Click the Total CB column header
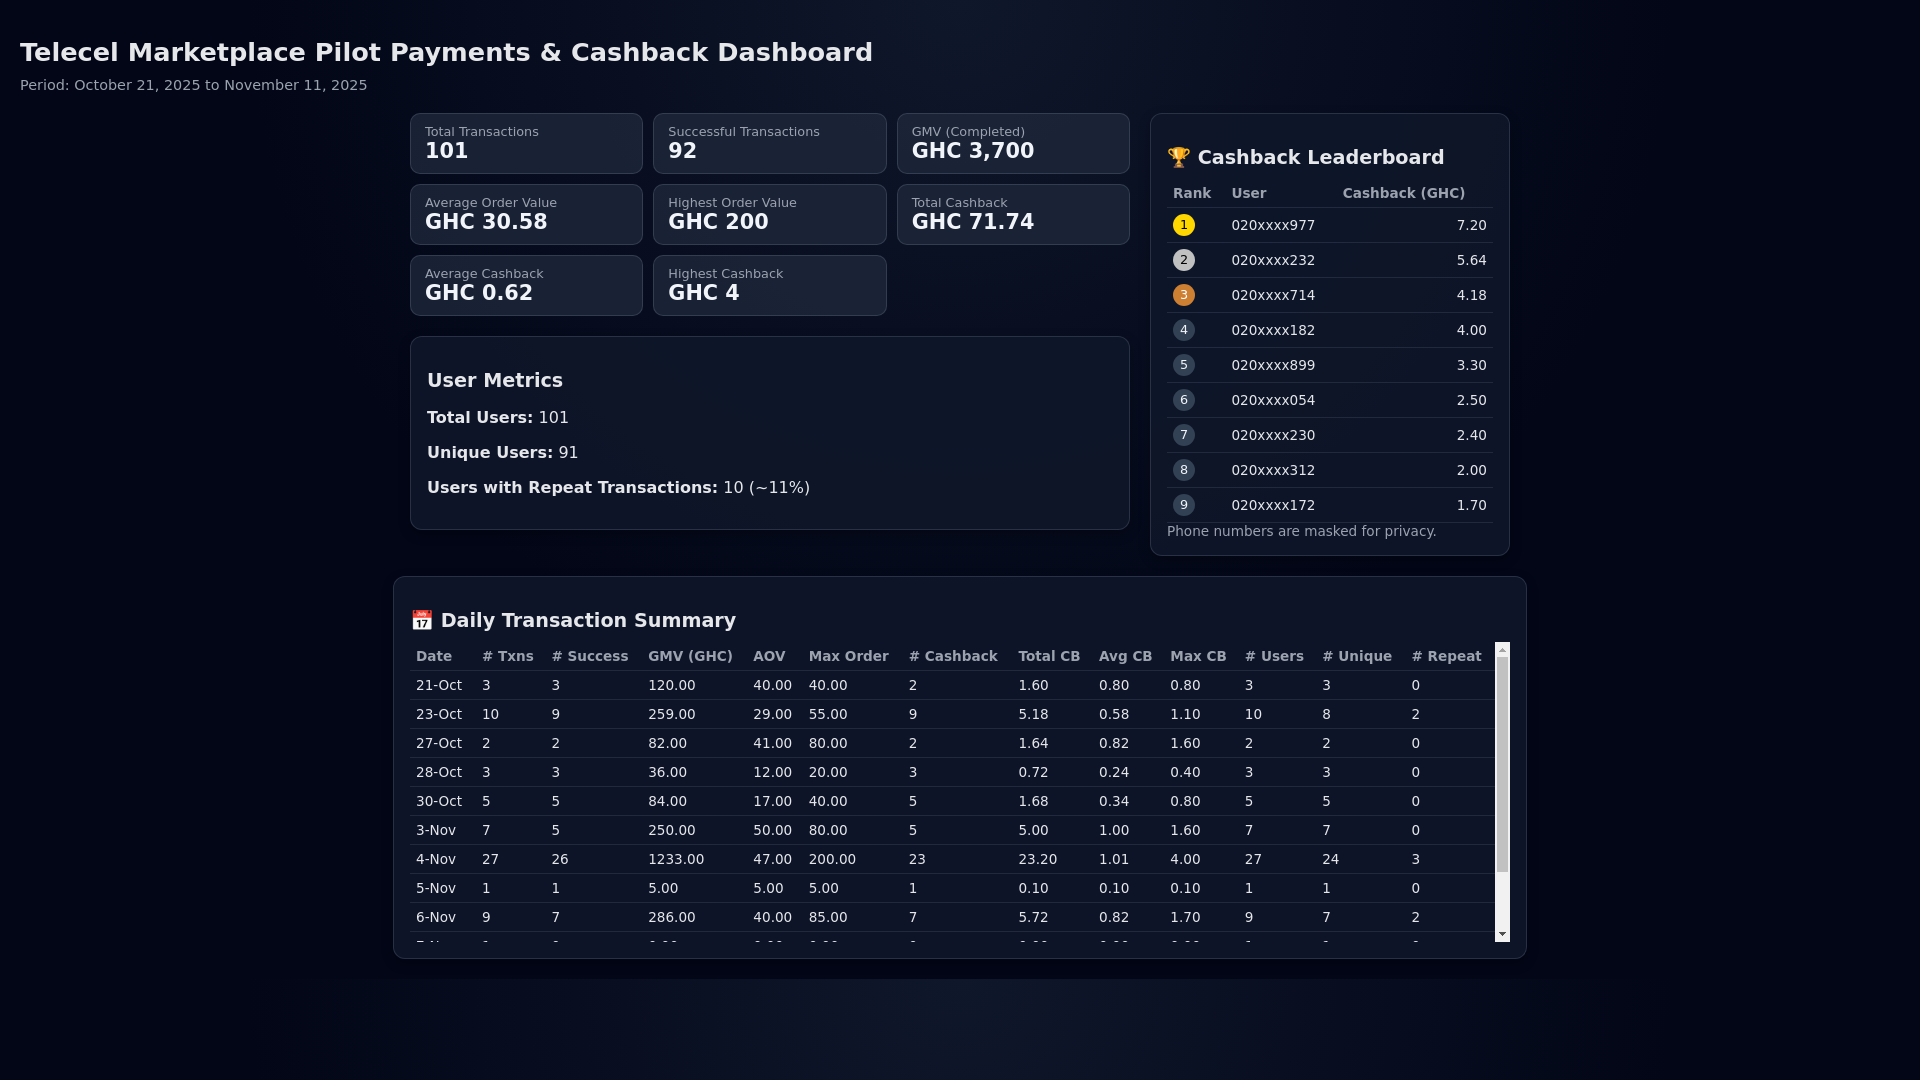The height and width of the screenshot is (1080, 1920). [x=1049, y=656]
